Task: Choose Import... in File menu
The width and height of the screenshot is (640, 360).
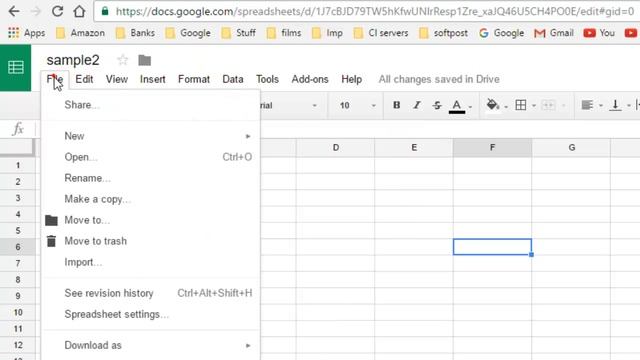Action: (x=150, y=262)
